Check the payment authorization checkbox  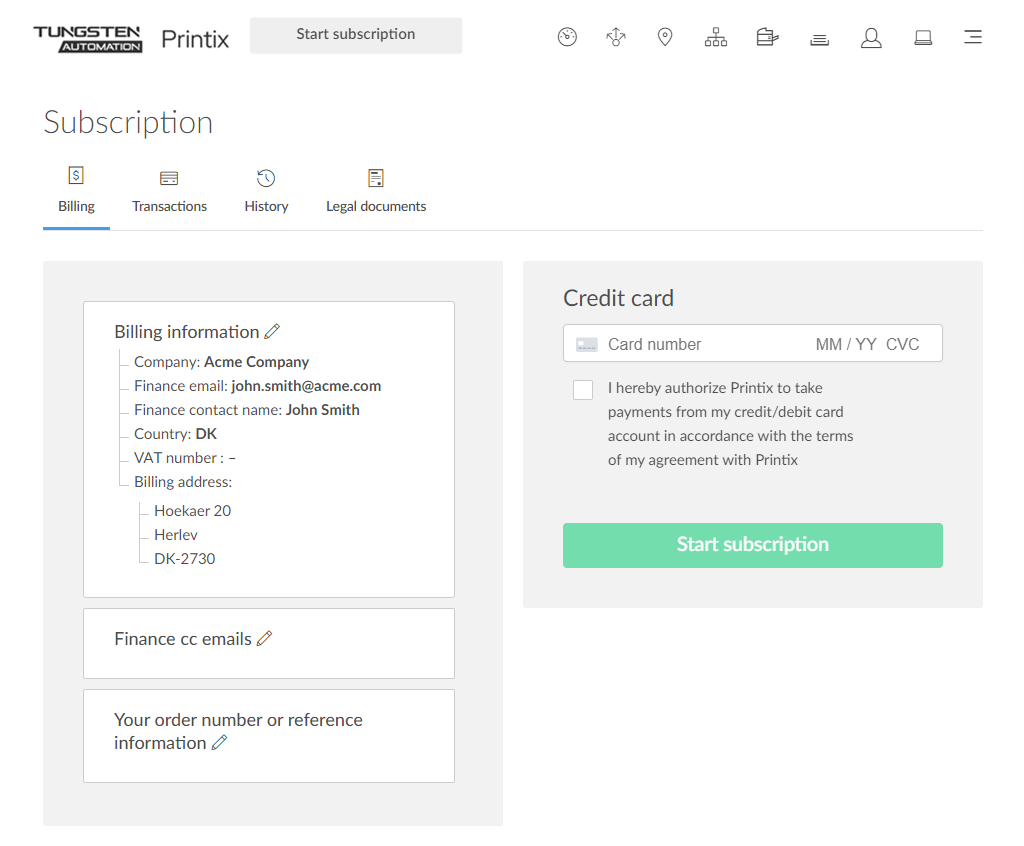[583, 390]
